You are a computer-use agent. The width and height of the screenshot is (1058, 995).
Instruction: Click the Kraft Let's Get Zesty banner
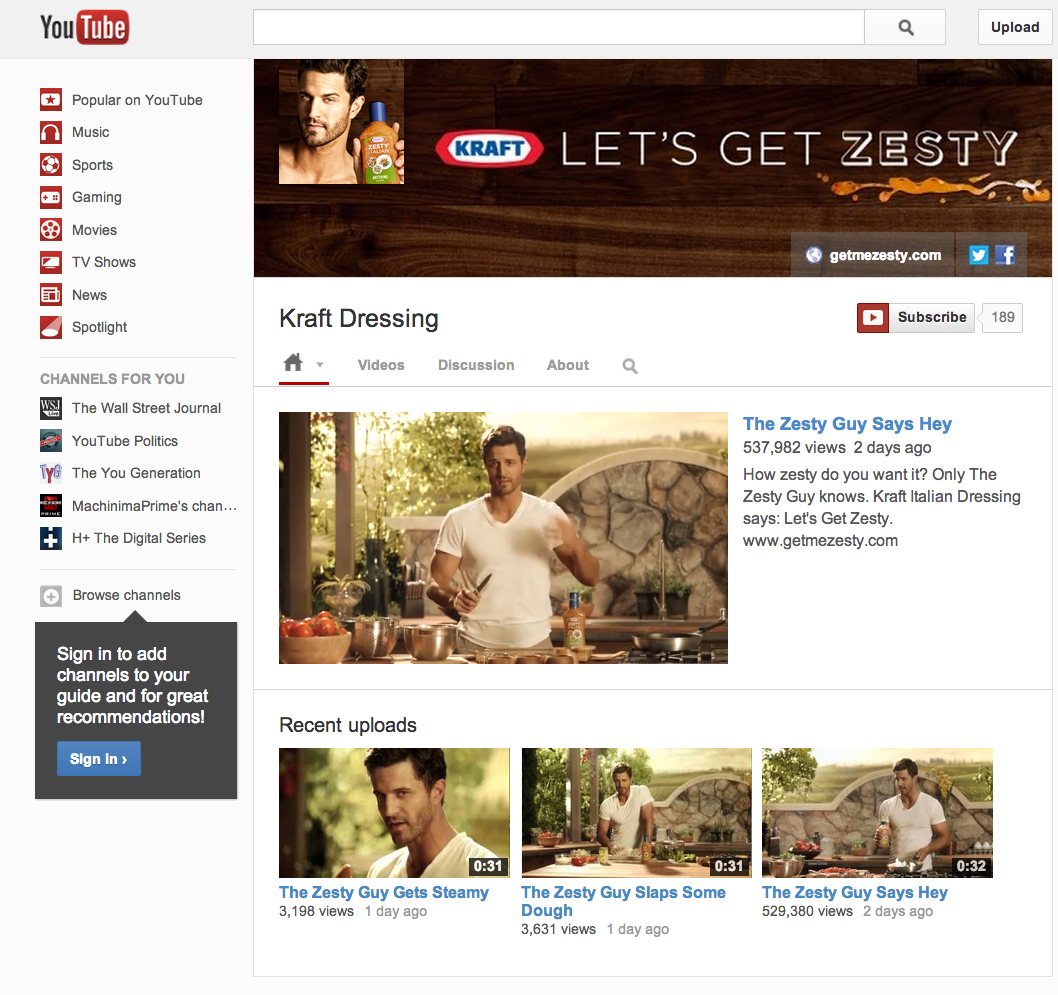(652, 168)
